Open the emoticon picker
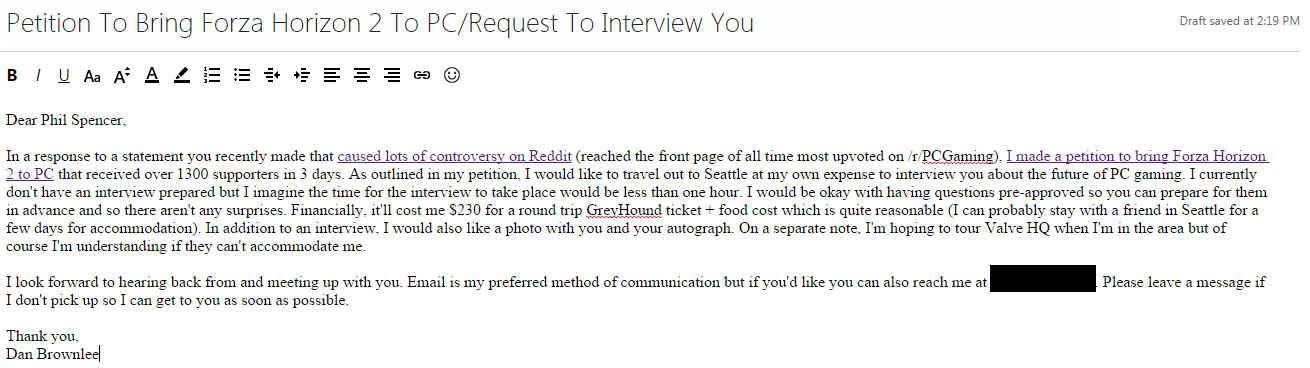 (452, 75)
